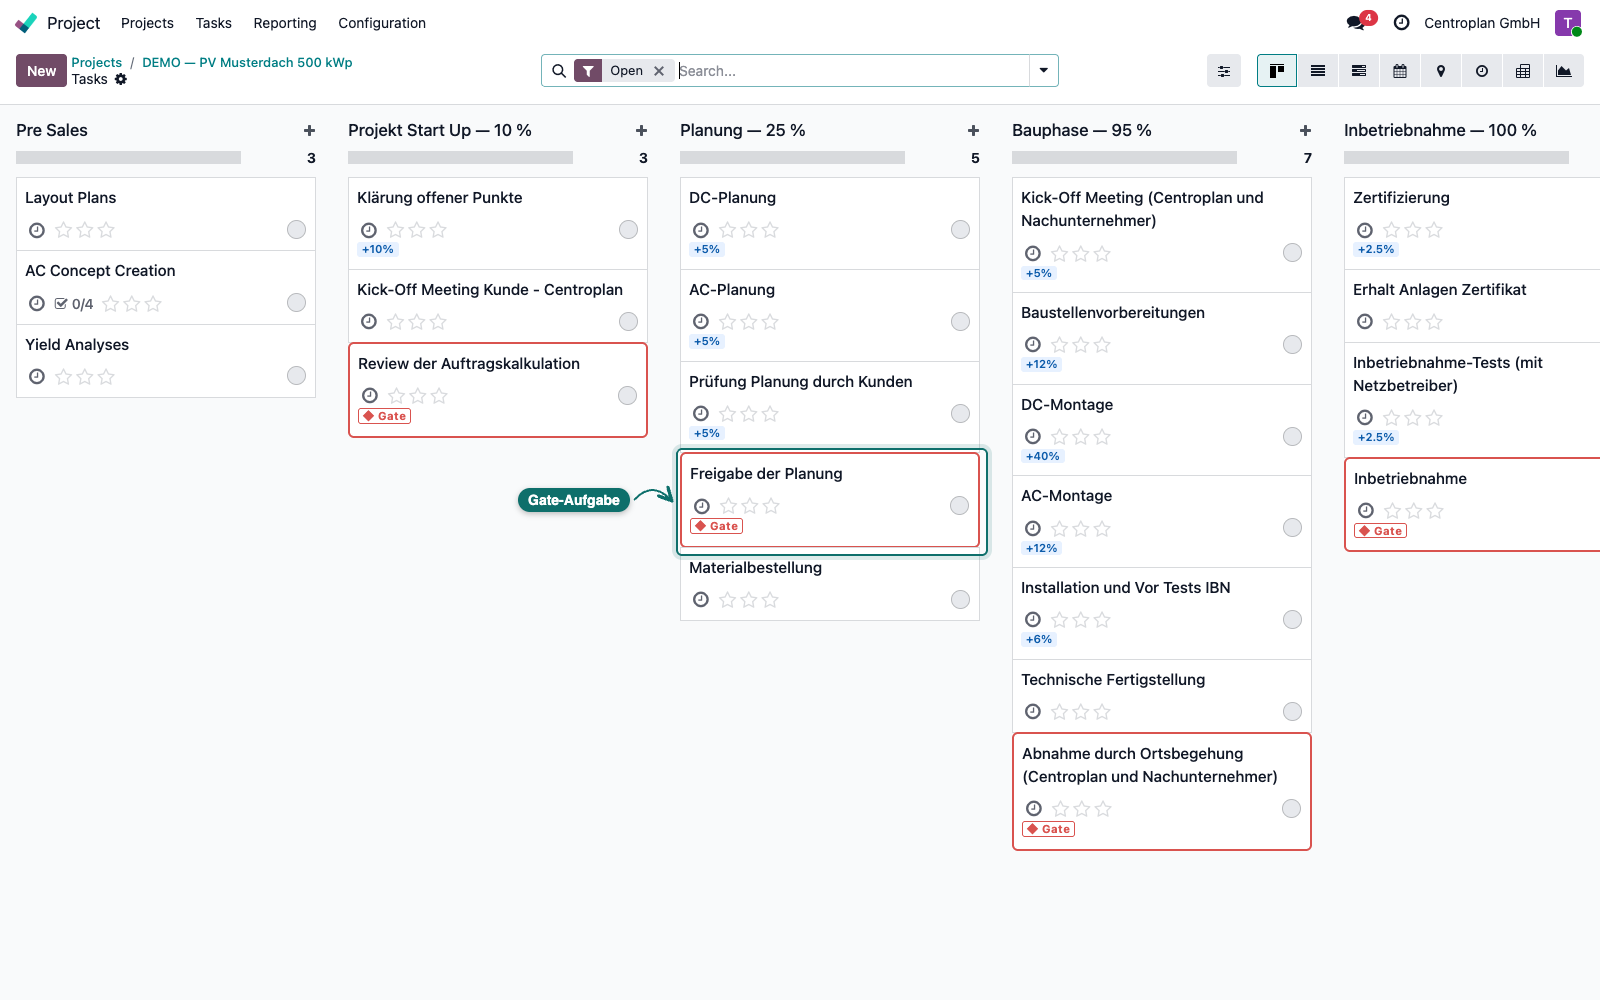The width and height of the screenshot is (1600, 1000).
Task: Click the New button
Action: (x=41, y=71)
